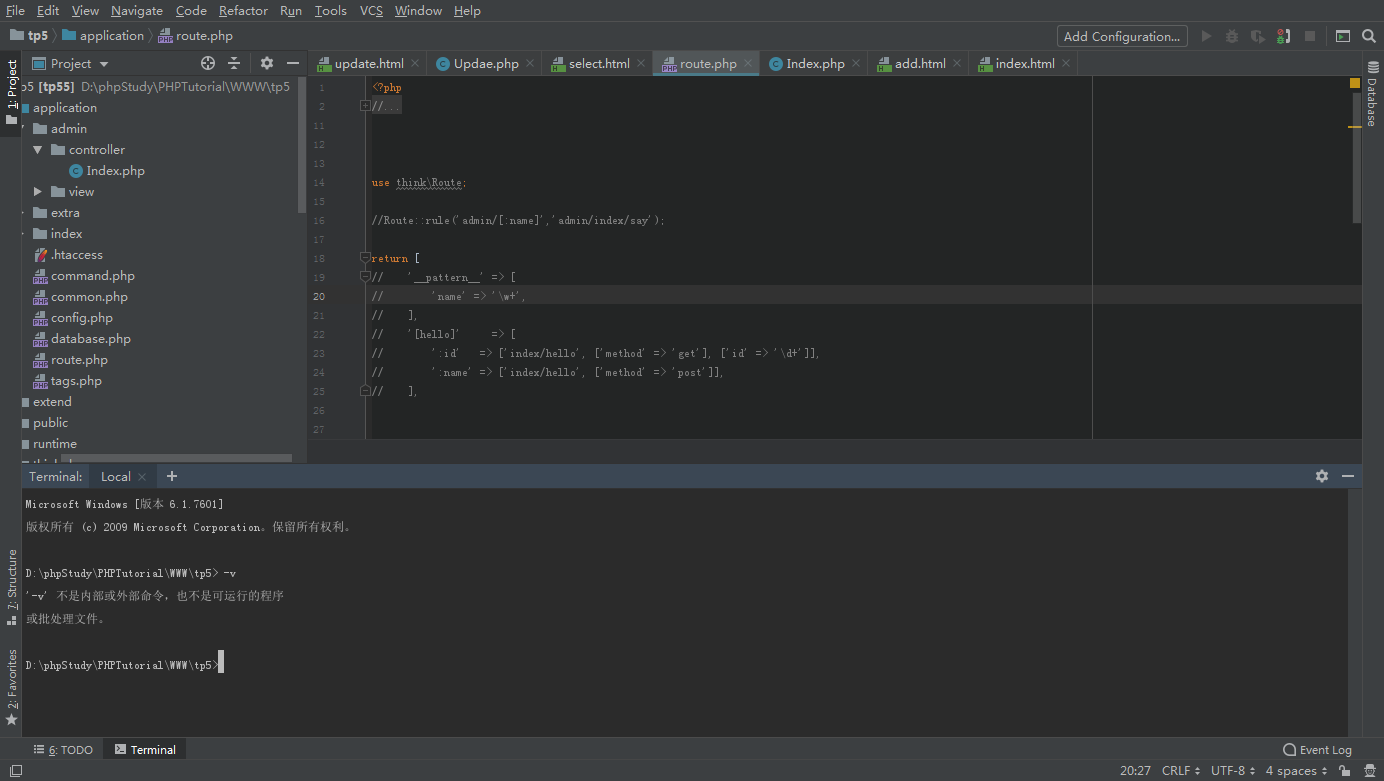Open the Refactor menu

click(x=243, y=11)
